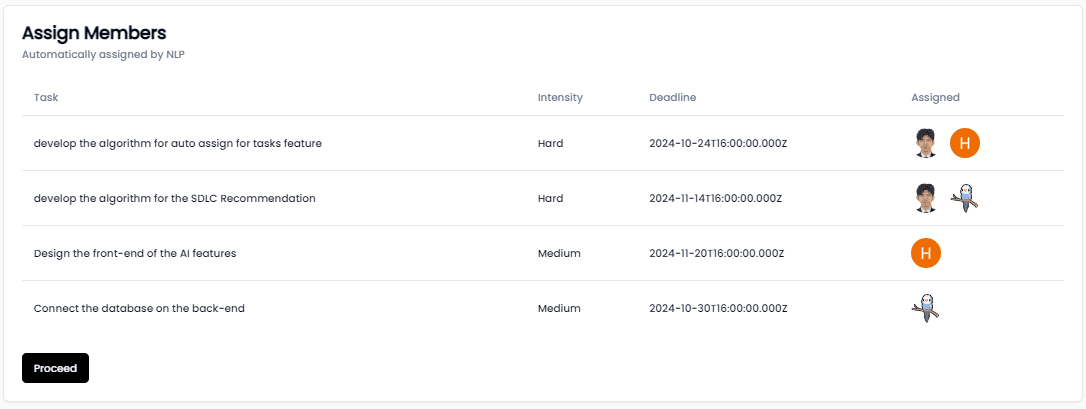The image size is (1086, 409).
Task: Select the SDLC Recommendation task text
Action: click(x=175, y=199)
